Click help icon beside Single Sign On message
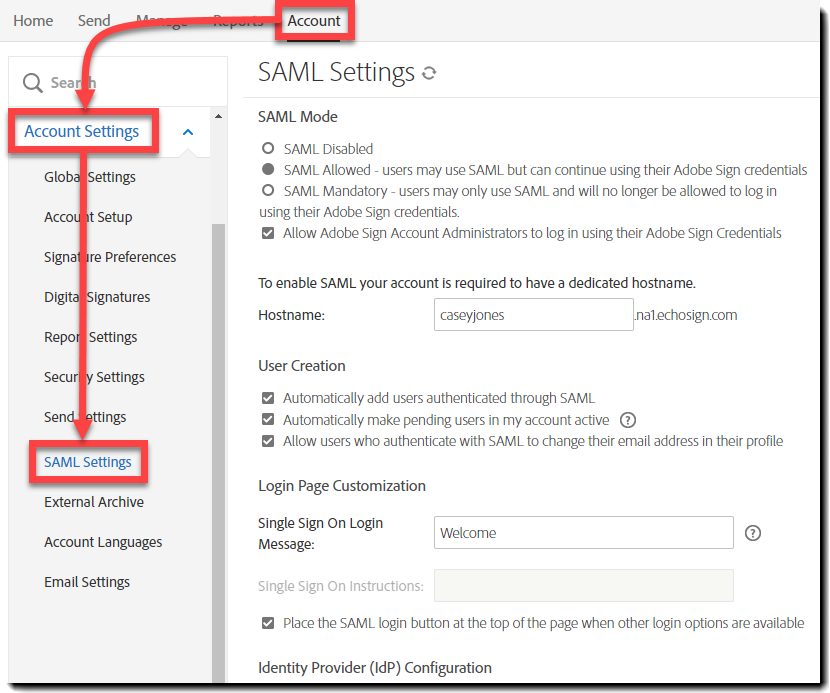Screen dimensions: 830x693 point(753,533)
